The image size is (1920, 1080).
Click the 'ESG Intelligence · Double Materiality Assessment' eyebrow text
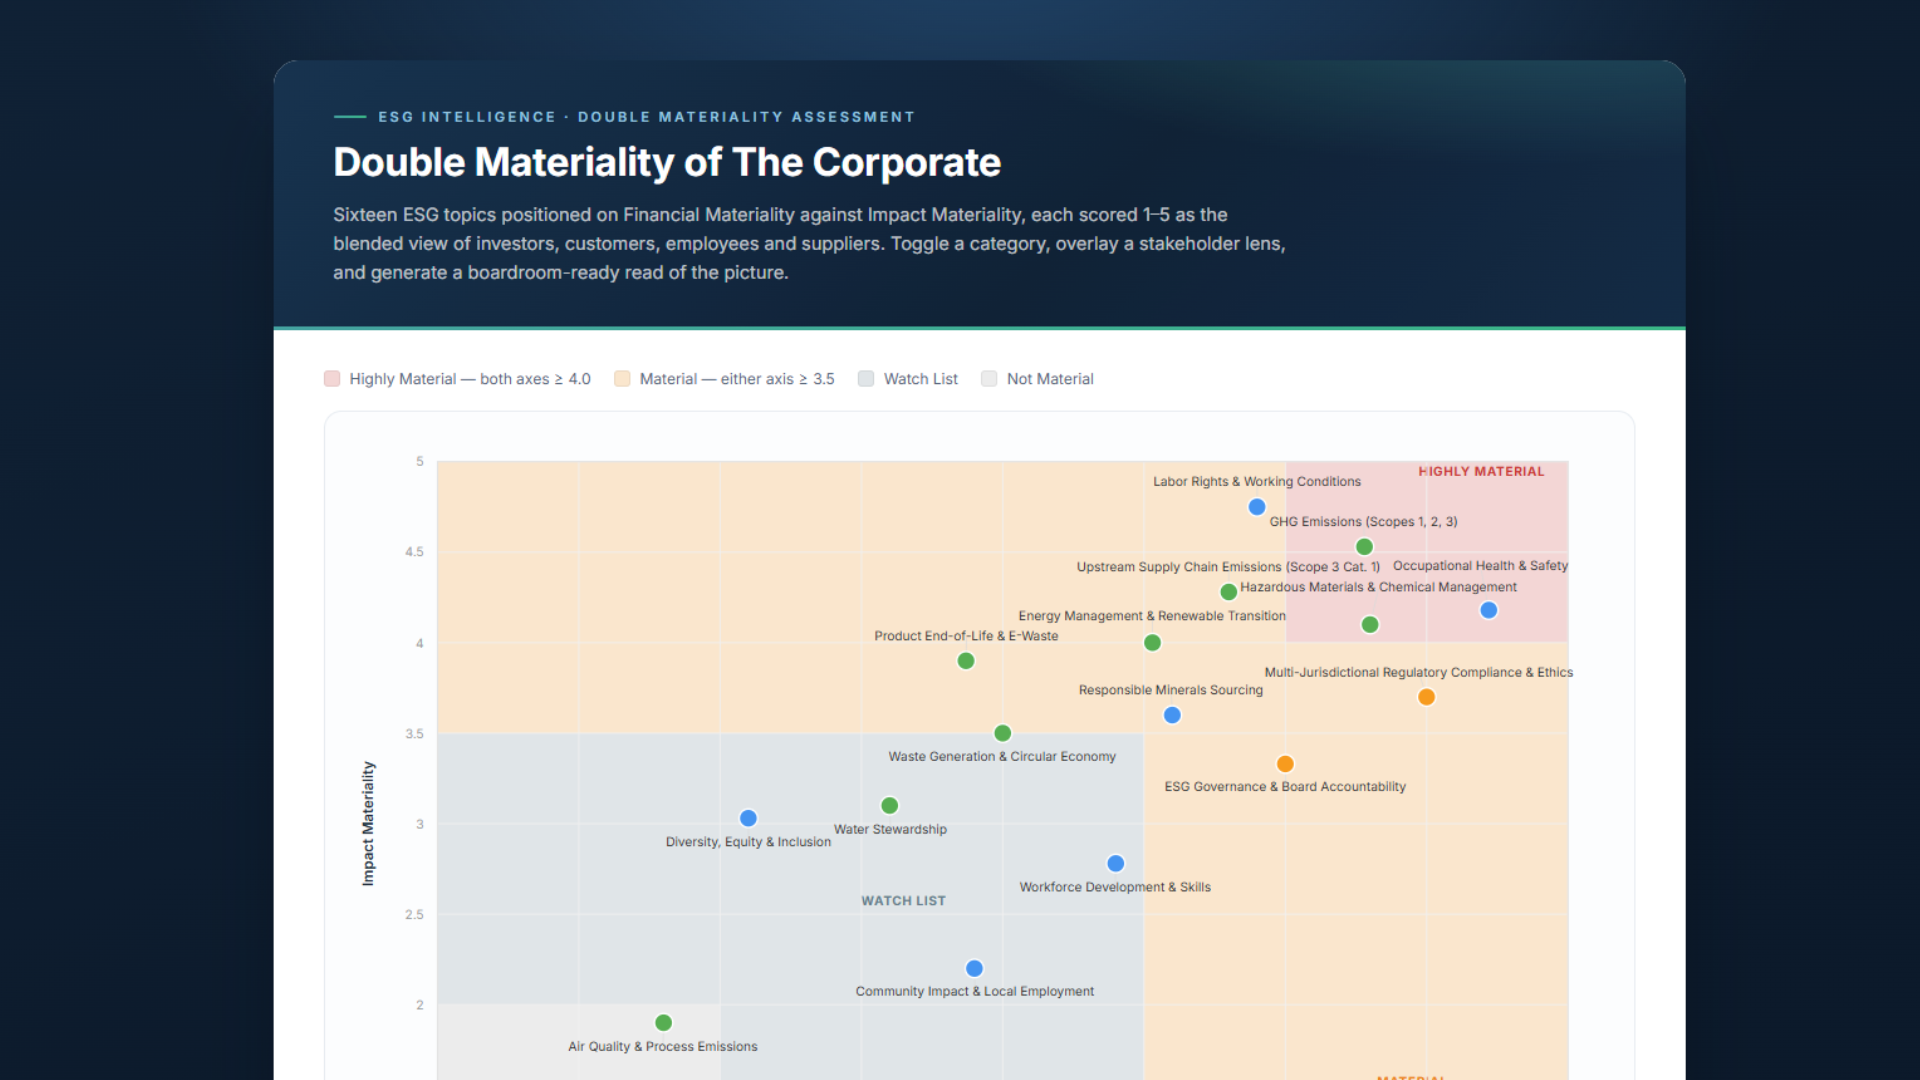pyautogui.click(x=646, y=117)
